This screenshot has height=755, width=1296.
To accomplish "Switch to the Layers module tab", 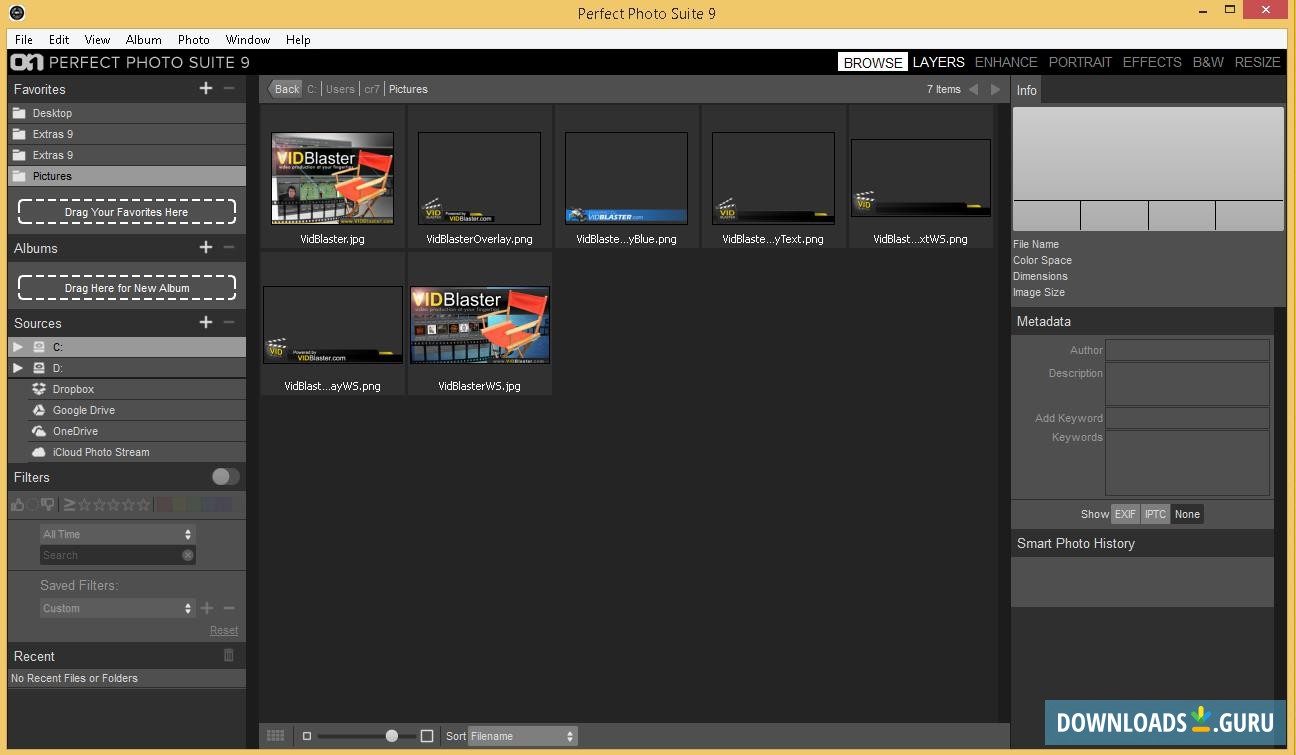I will click(938, 62).
